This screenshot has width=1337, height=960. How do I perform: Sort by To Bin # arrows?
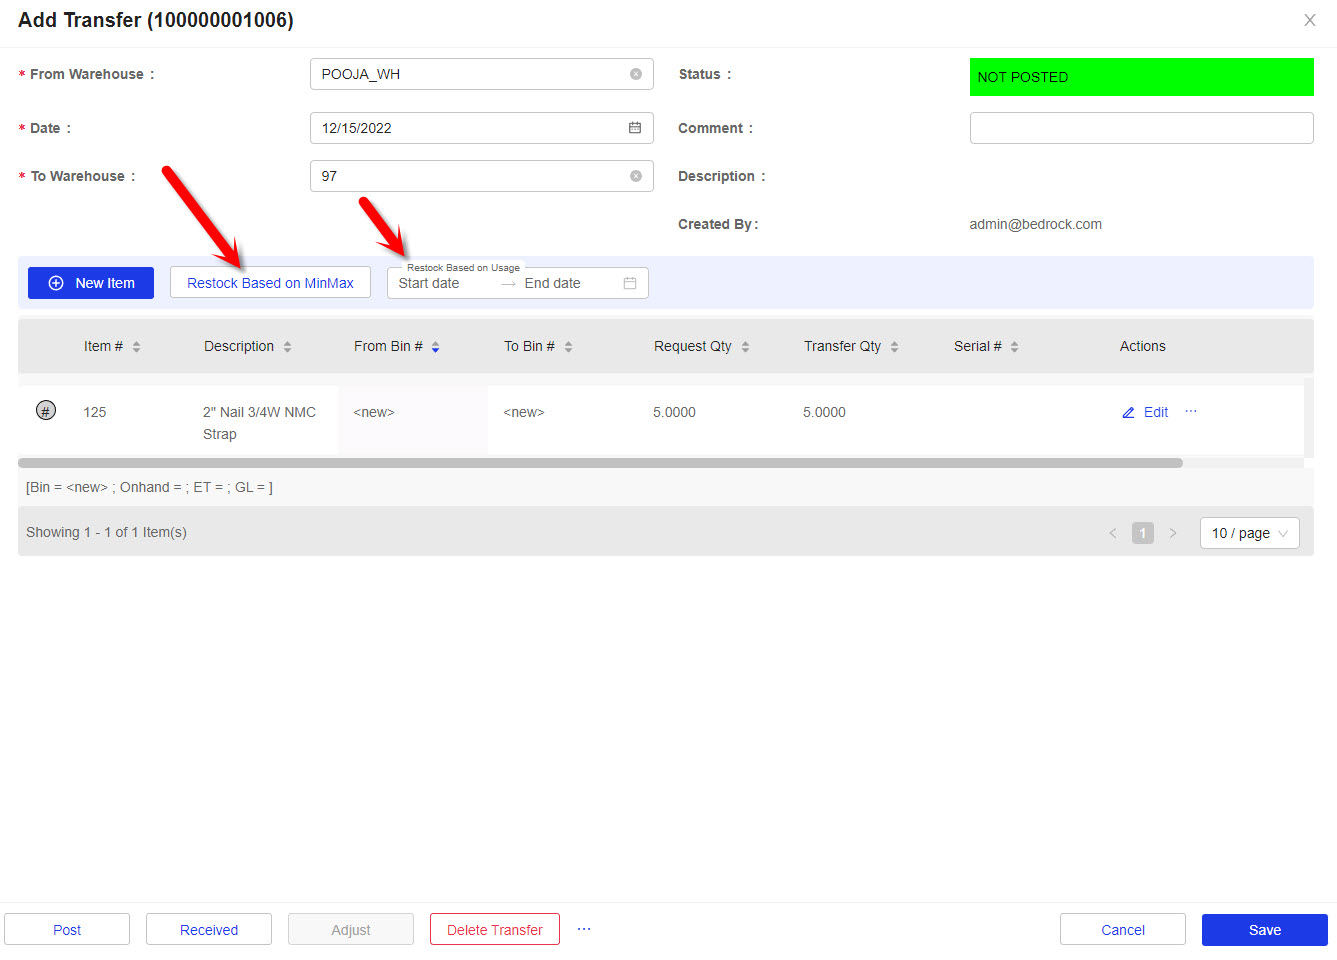click(568, 347)
